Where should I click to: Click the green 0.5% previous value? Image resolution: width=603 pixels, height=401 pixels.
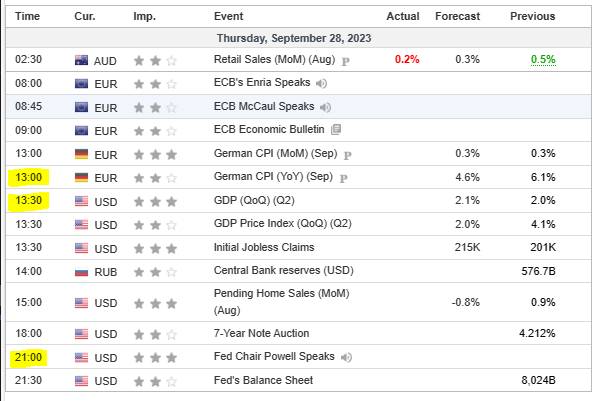coord(544,60)
